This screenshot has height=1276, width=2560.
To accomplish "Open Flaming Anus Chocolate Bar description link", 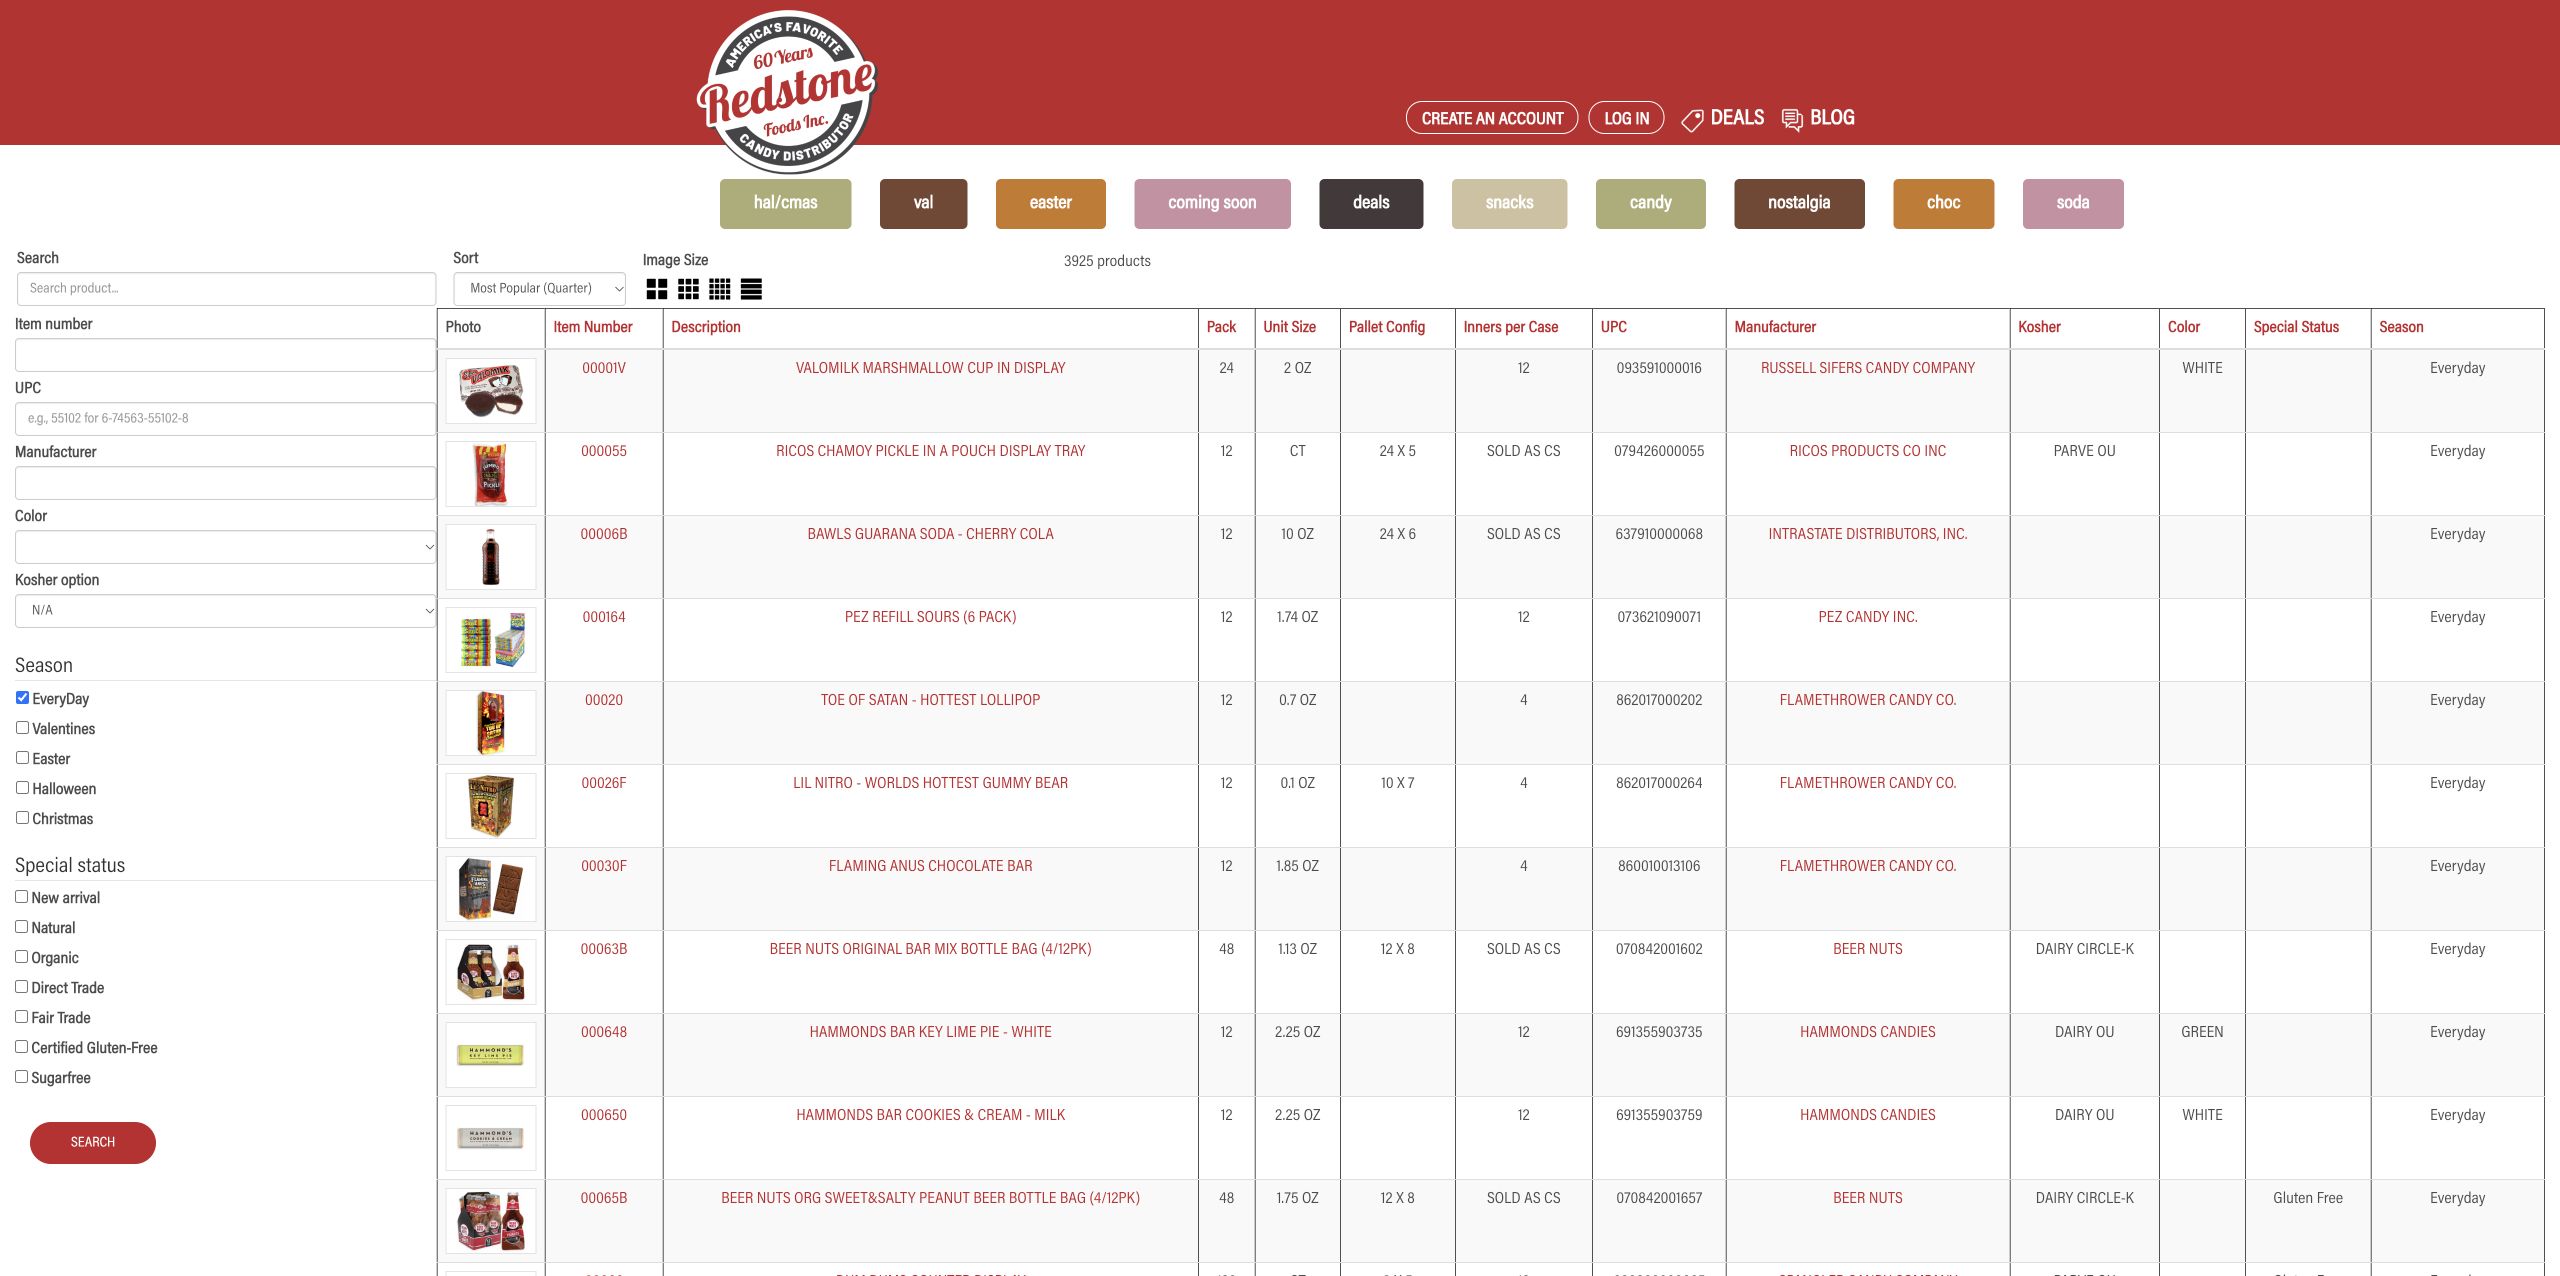I will point(930,866).
